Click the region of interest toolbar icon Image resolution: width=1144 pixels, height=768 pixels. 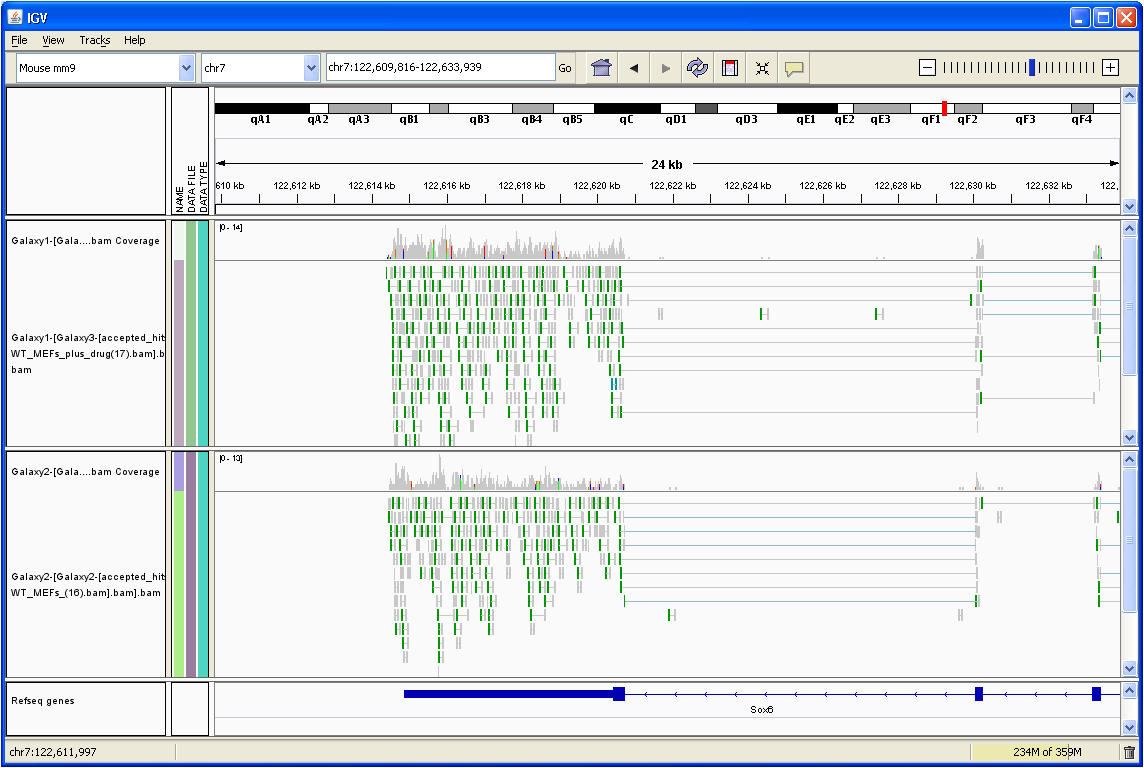pyautogui.click(x=730, y=68)
